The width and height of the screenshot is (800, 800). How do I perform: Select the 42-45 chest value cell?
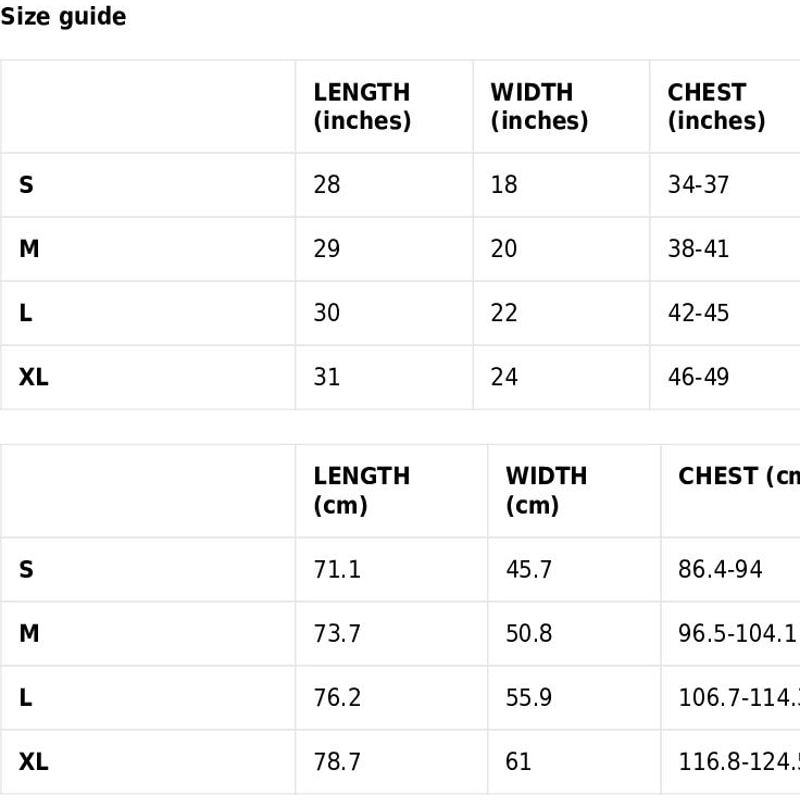coord(698,313)
